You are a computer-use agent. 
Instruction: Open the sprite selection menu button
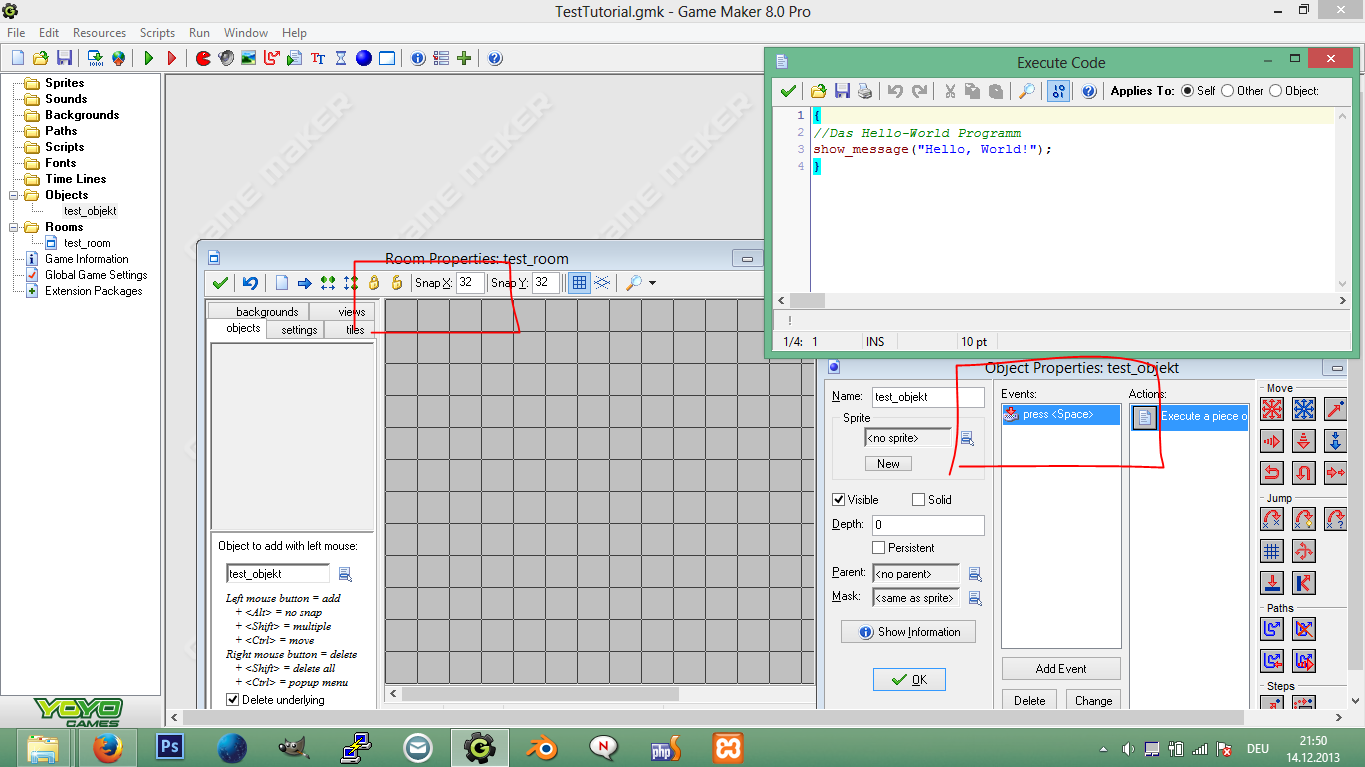point(967,438)
